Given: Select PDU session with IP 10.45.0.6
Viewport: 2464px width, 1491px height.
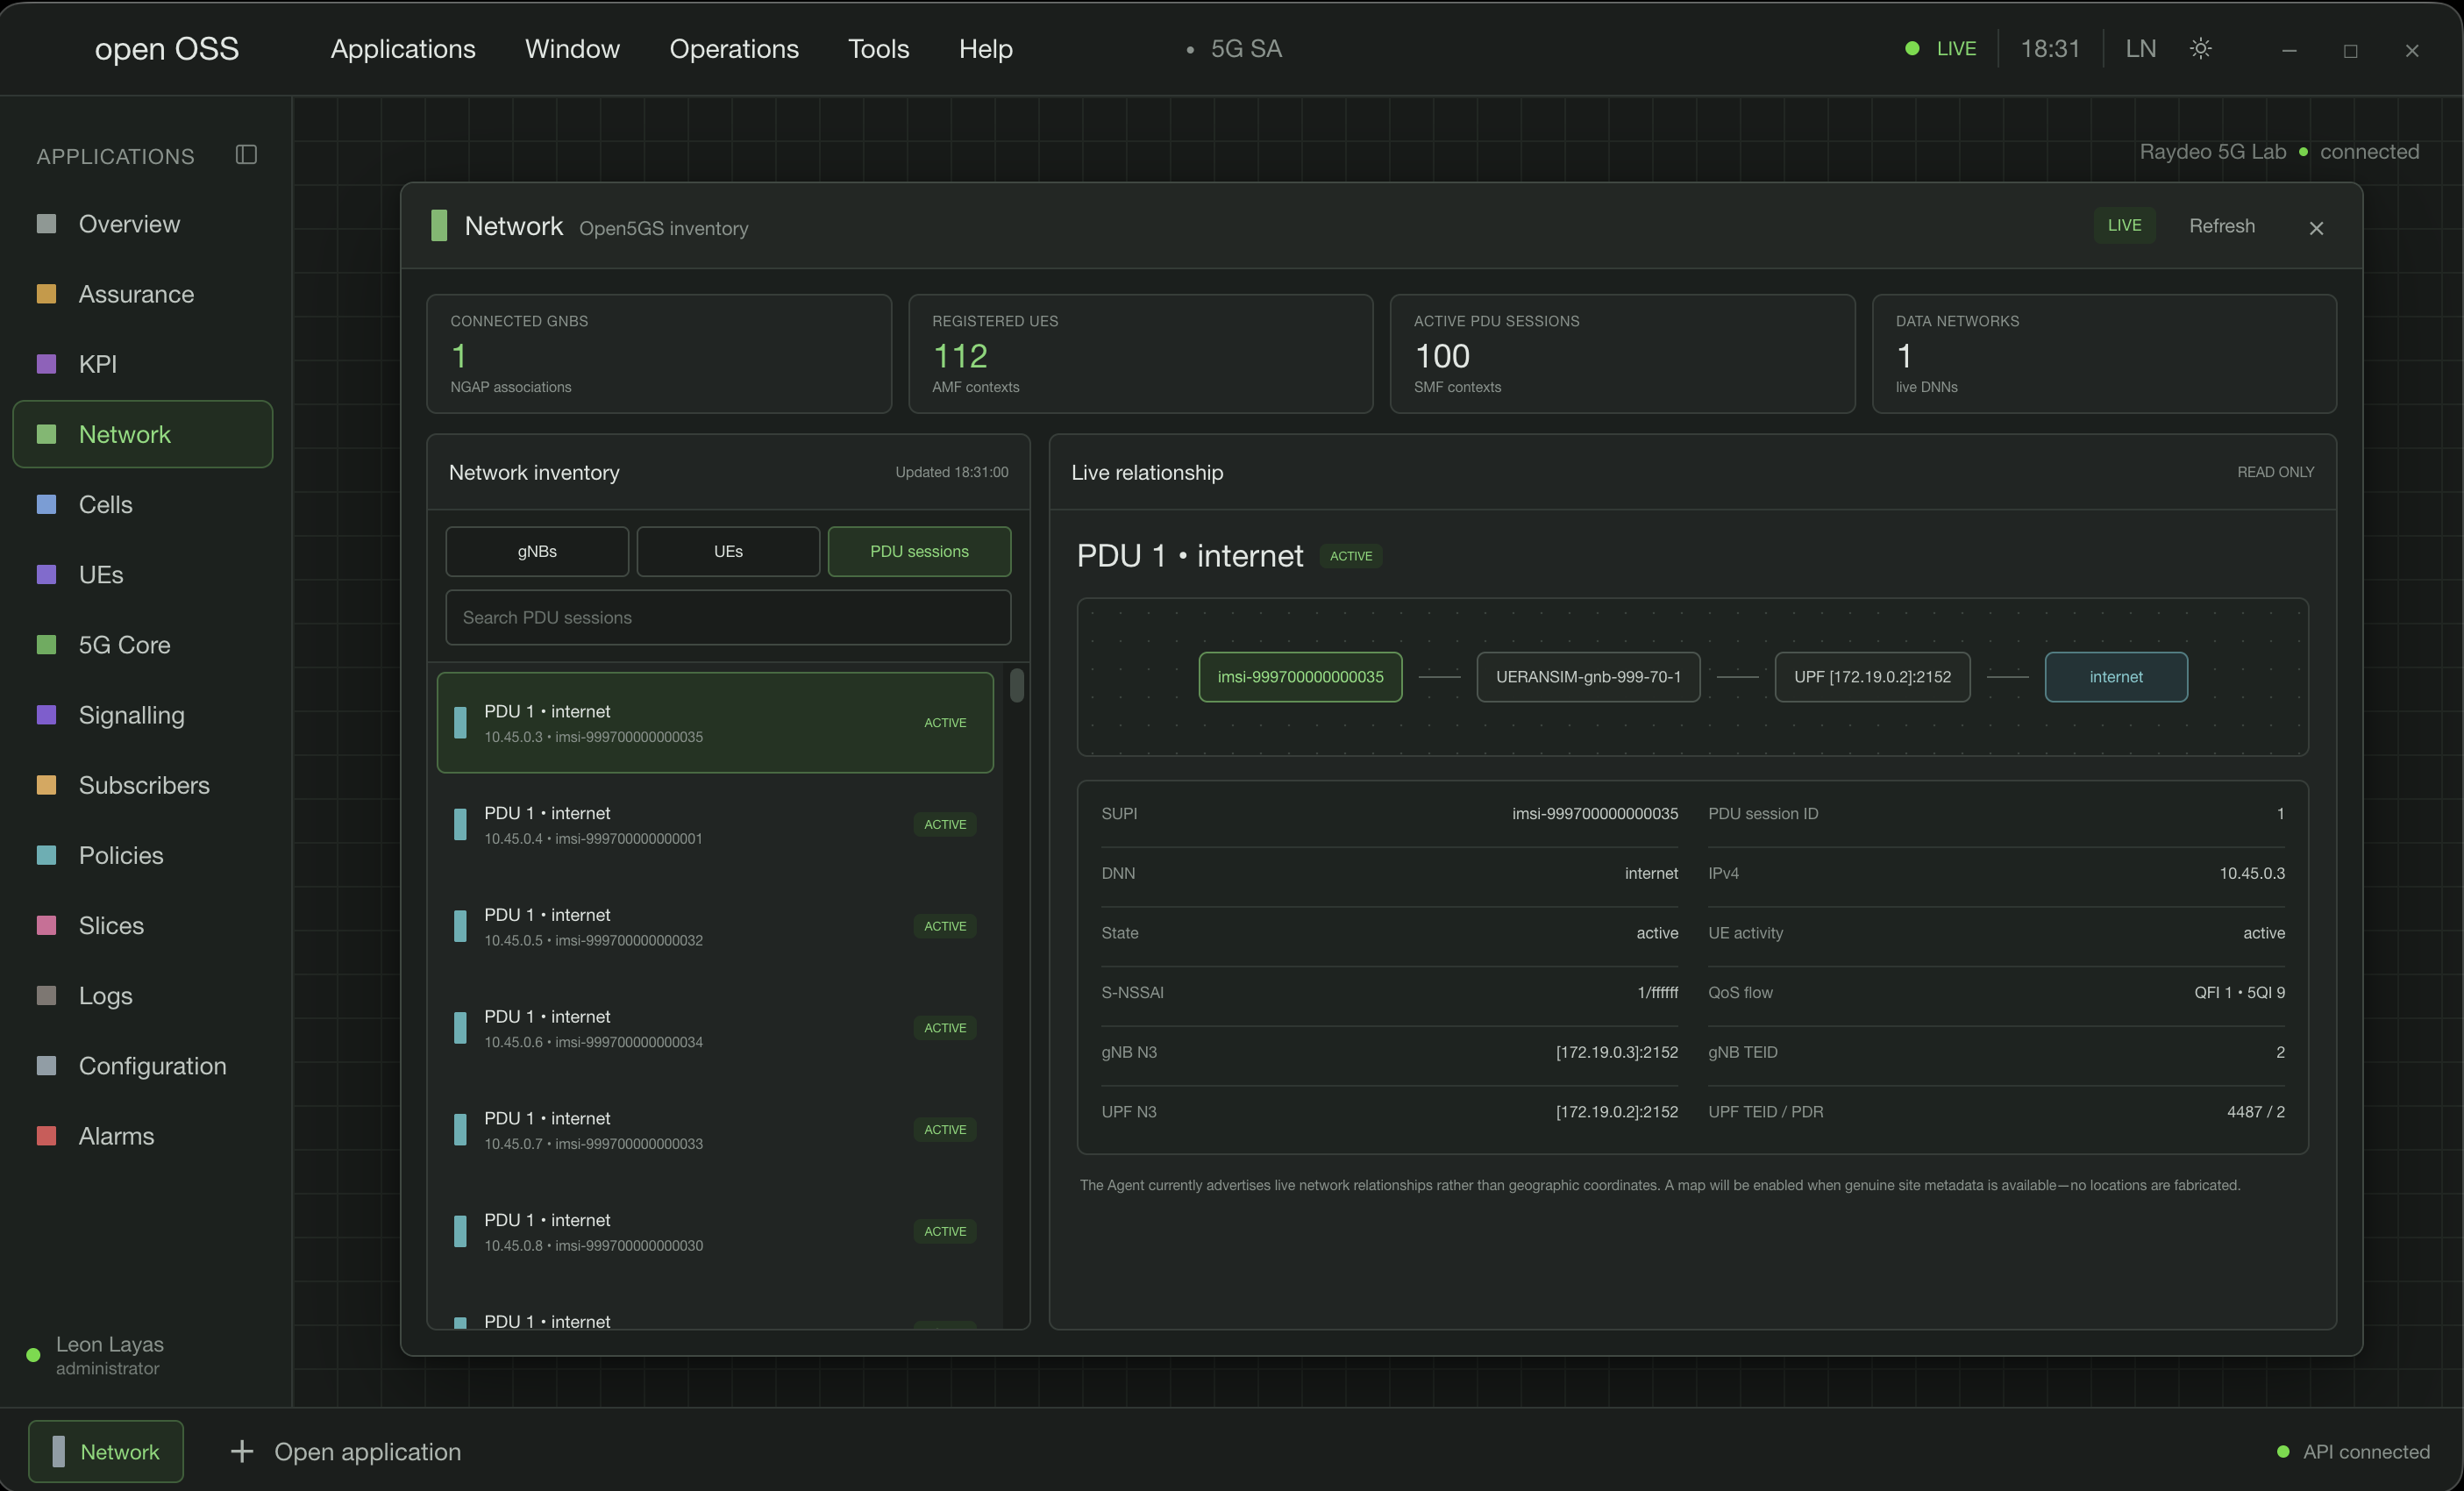Looking at the screenshot, I should (x=715, y=1028).
